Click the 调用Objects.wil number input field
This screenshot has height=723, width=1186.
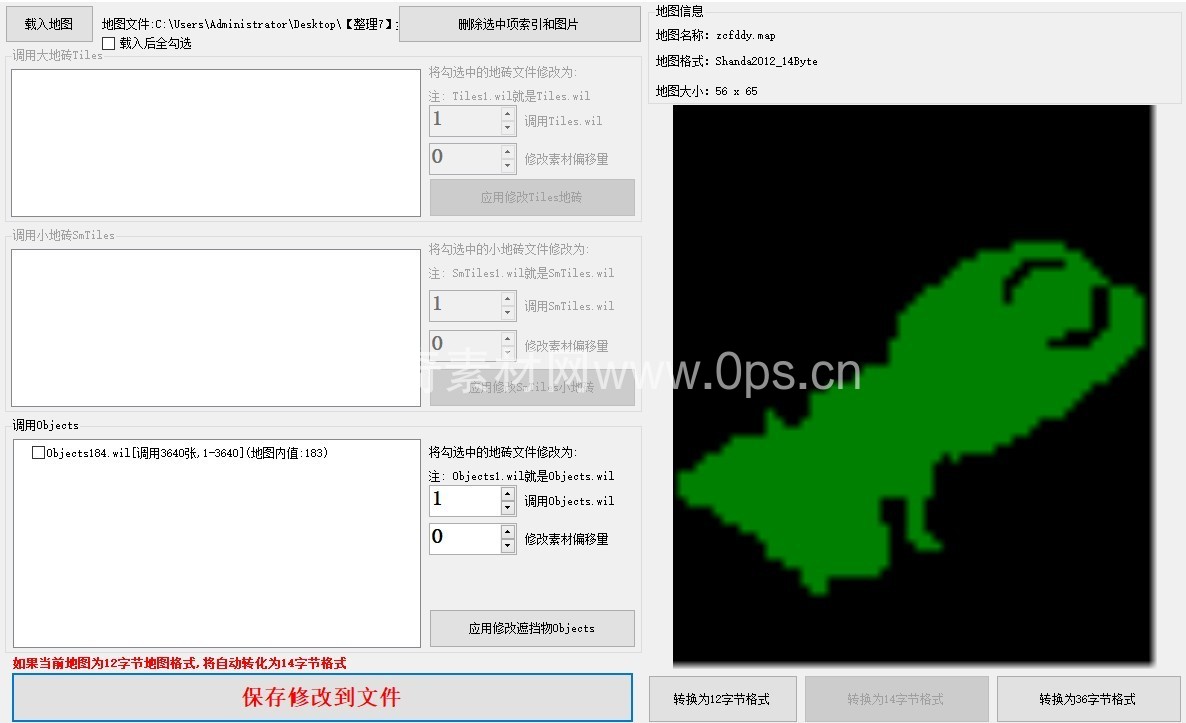(464, 501)
